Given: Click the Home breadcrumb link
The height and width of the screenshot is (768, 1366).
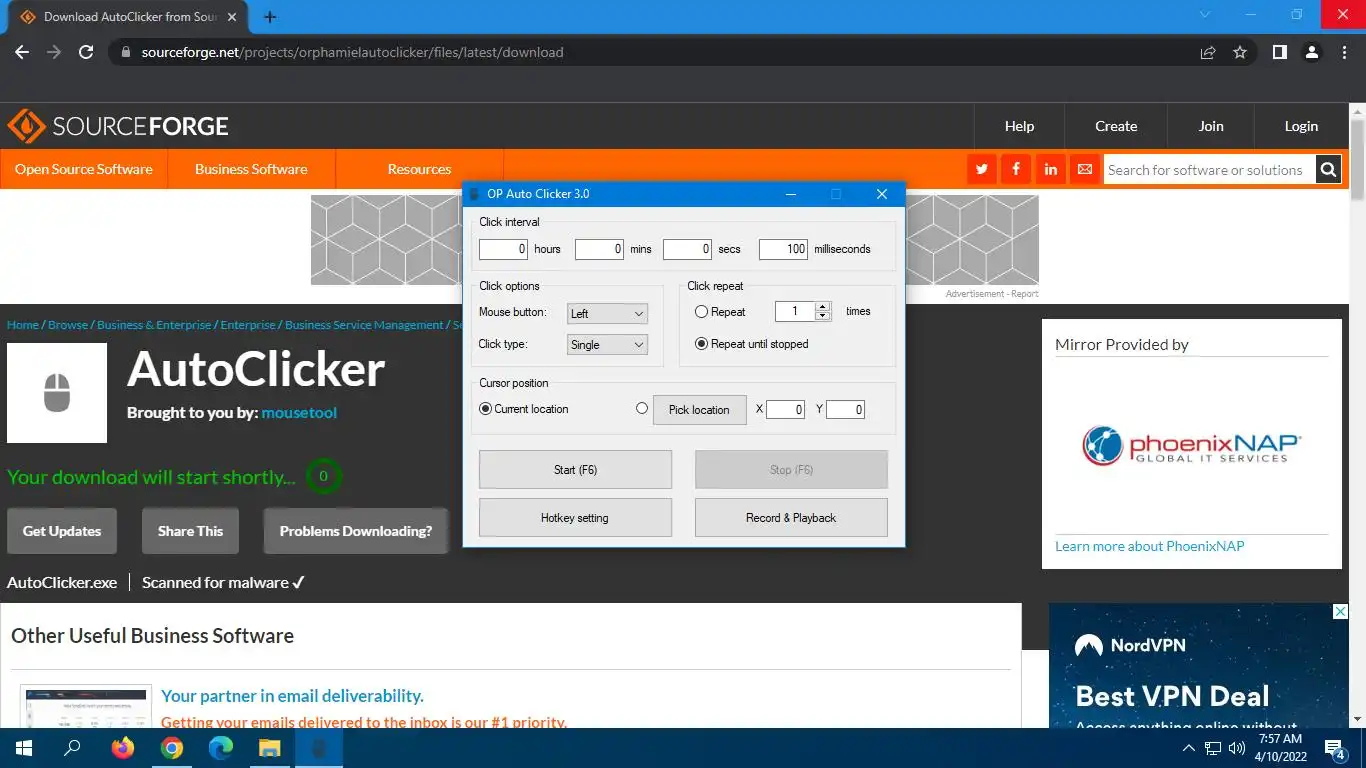Looking at the screenshot, I should pyautogui.click(x=23, y=325).
